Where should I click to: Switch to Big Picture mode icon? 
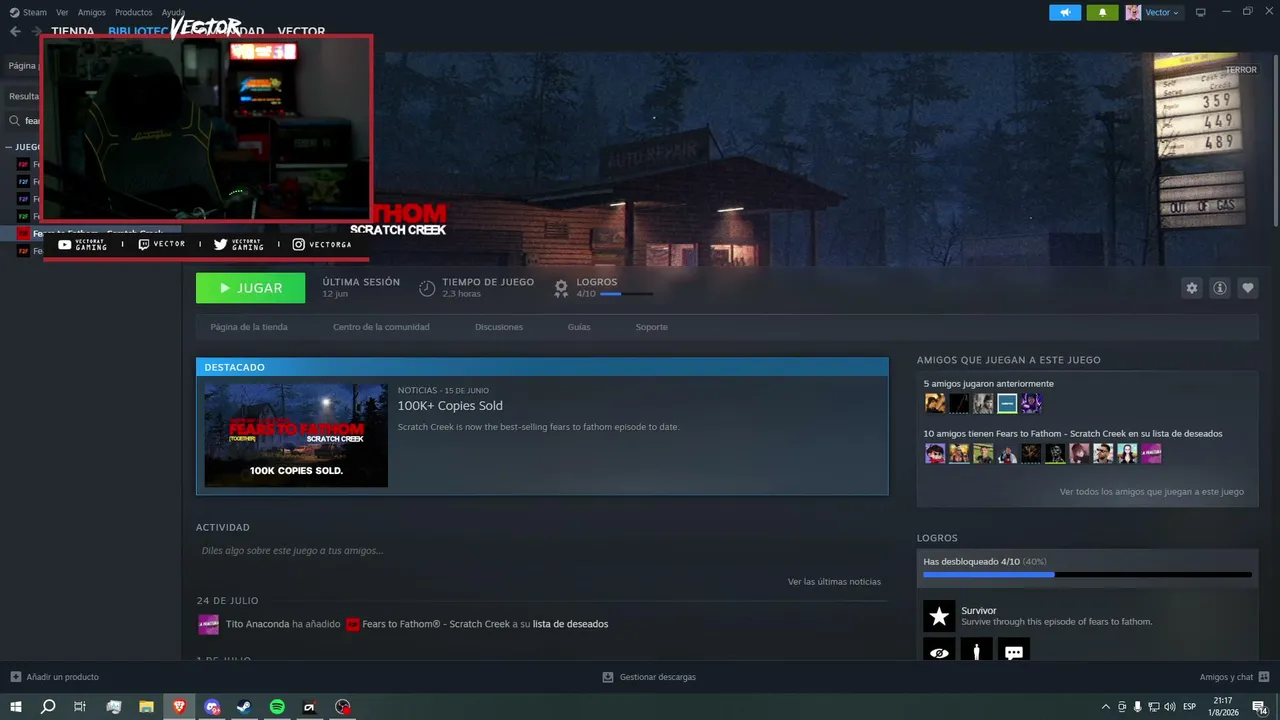coord(1201,12)
